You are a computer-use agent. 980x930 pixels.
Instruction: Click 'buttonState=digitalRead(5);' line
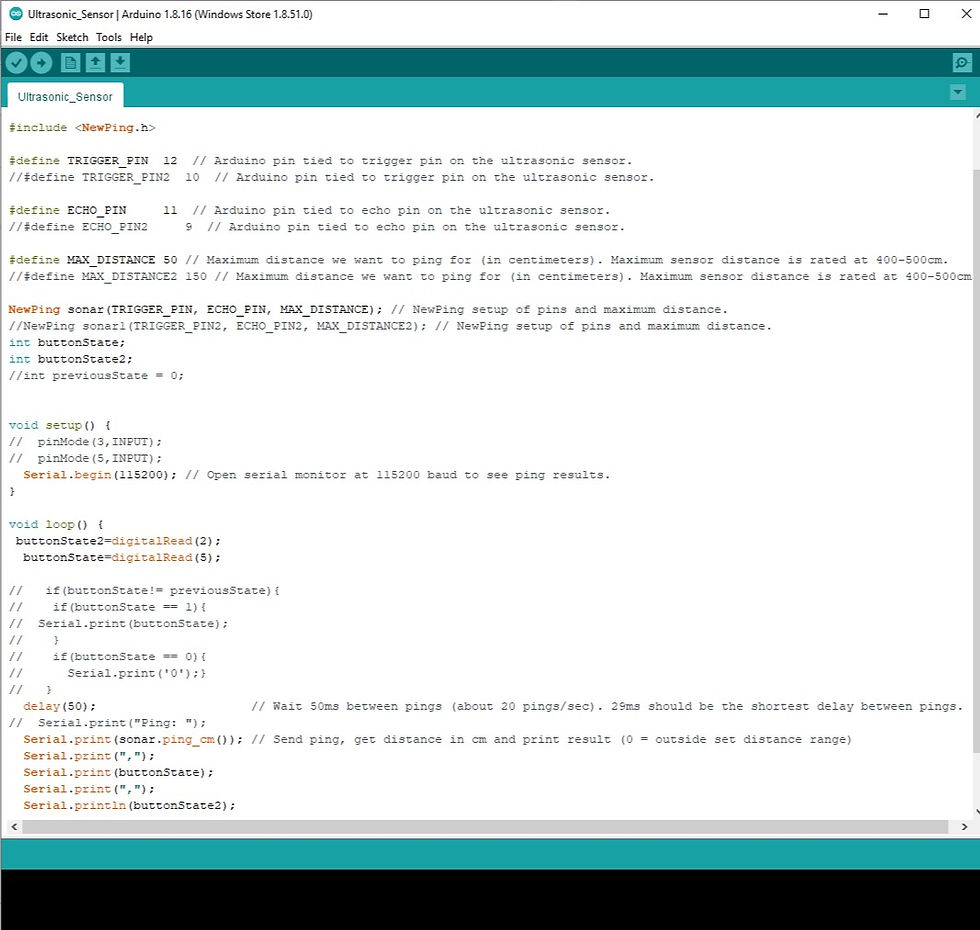pos(122,557)
